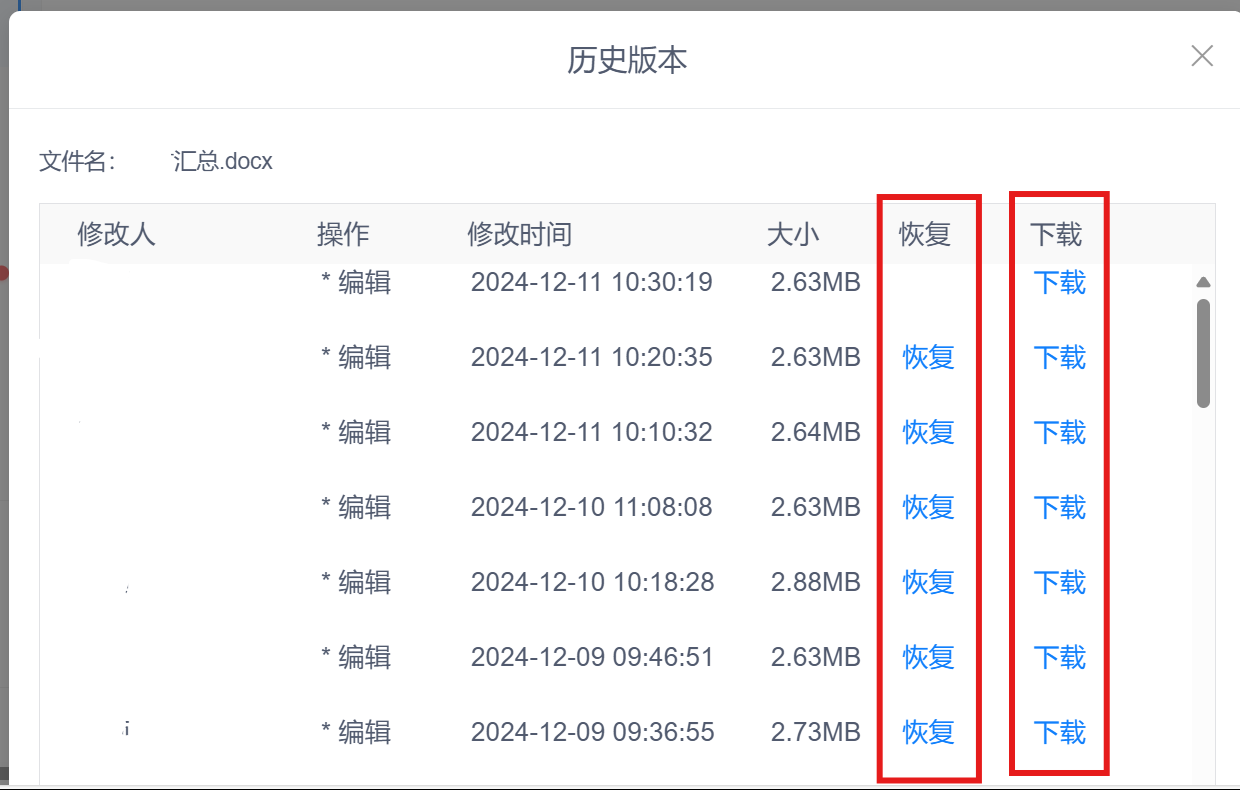Viewport: 1240px width, 790px height.
Task: Download the 2.73MB version from 2024-12-09
Action: click(x=1058, y=733)
